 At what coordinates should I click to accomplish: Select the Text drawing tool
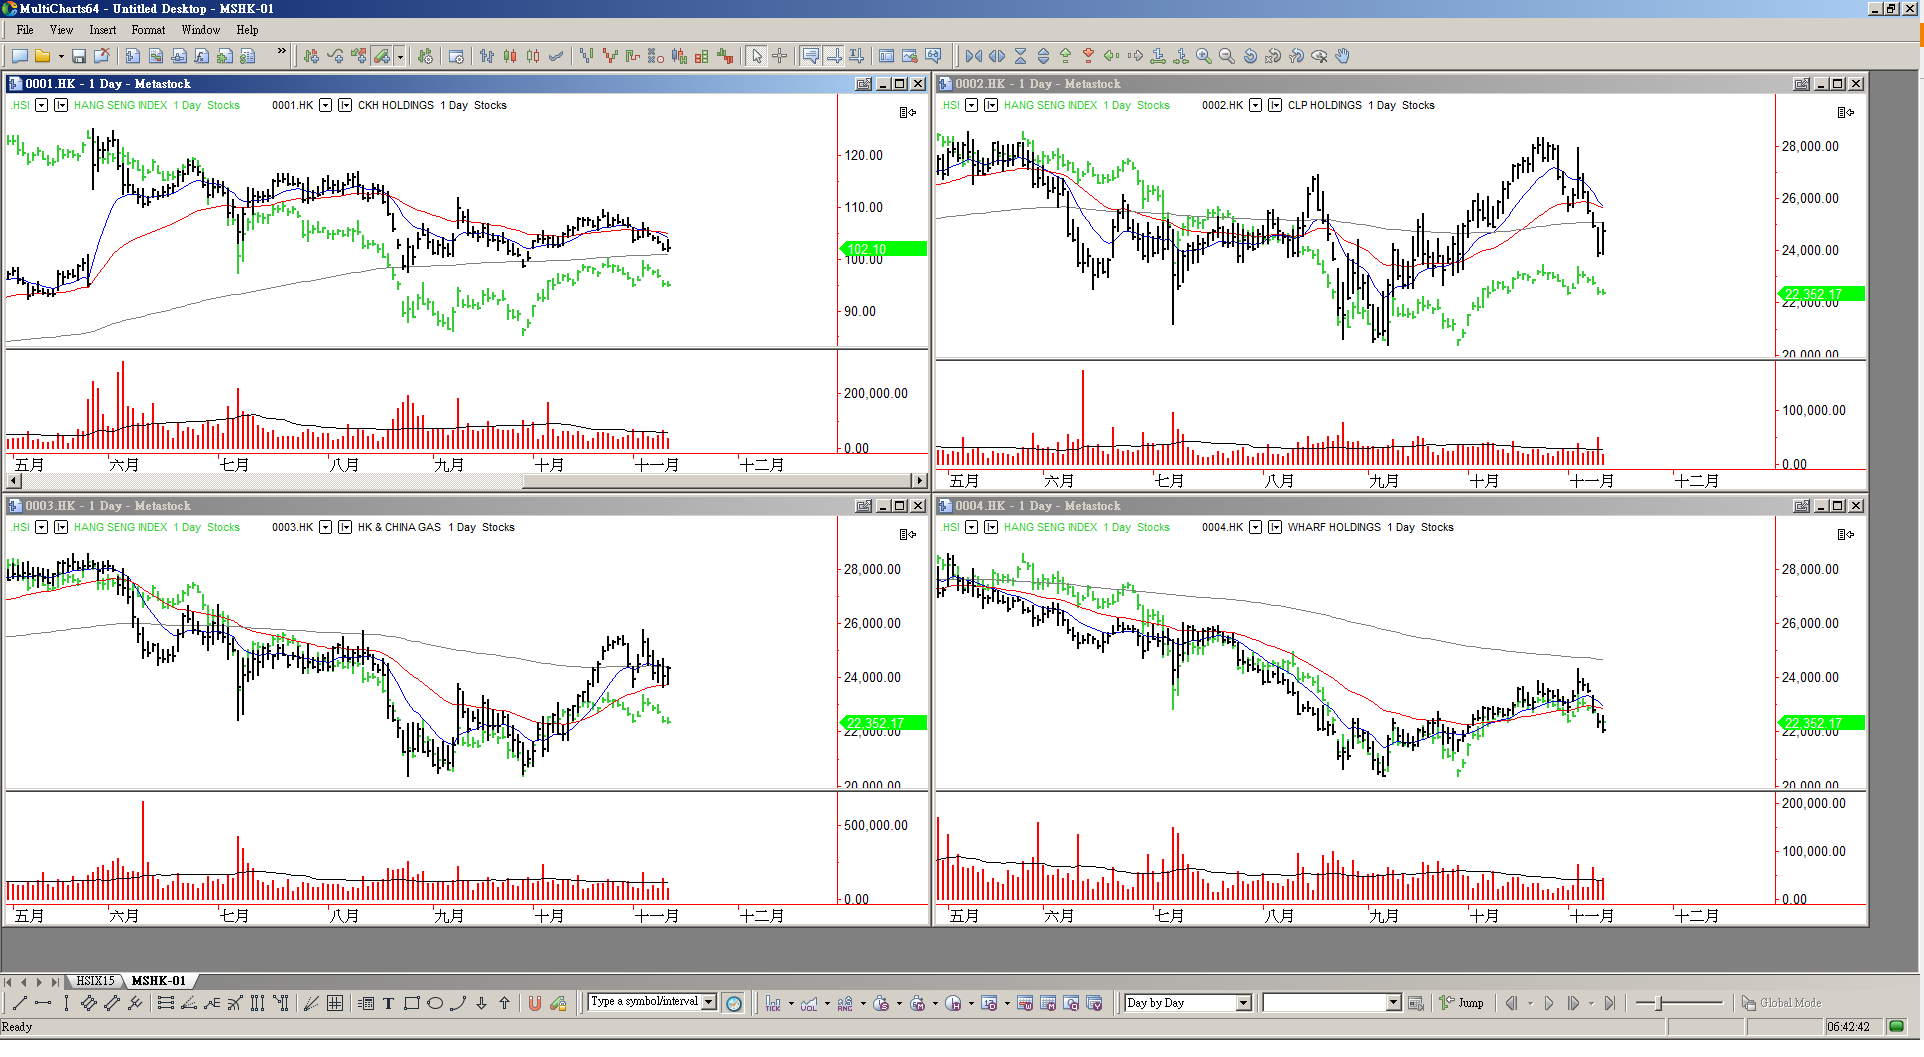[389, 1003]
